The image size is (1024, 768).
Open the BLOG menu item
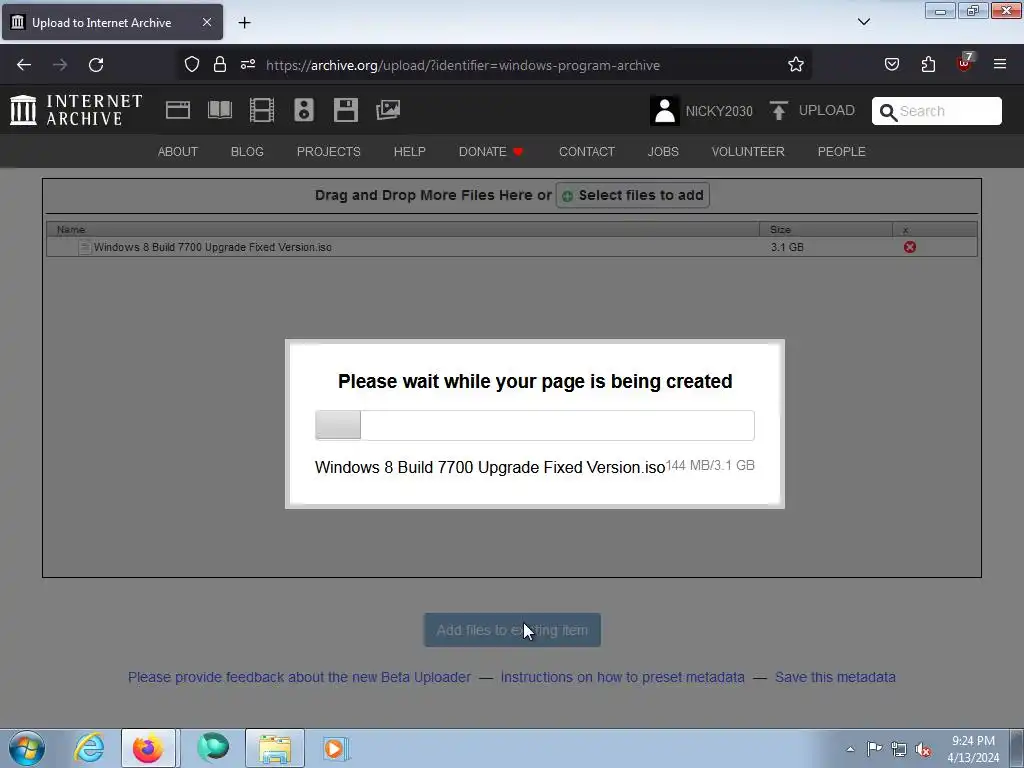247,152
